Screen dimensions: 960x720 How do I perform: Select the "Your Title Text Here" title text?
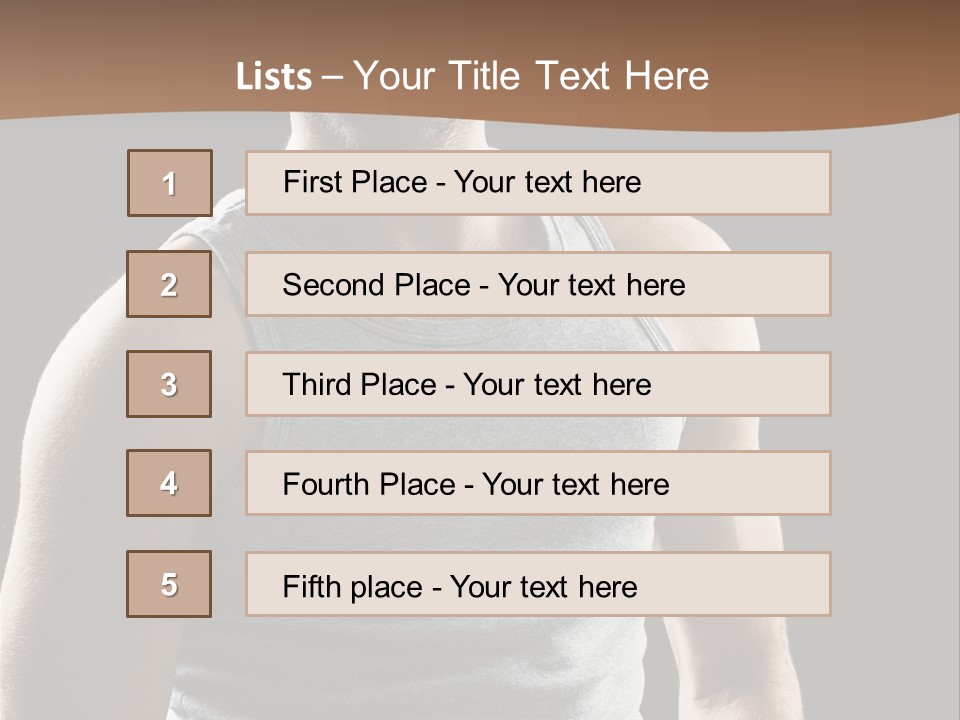tap(531, 76)
